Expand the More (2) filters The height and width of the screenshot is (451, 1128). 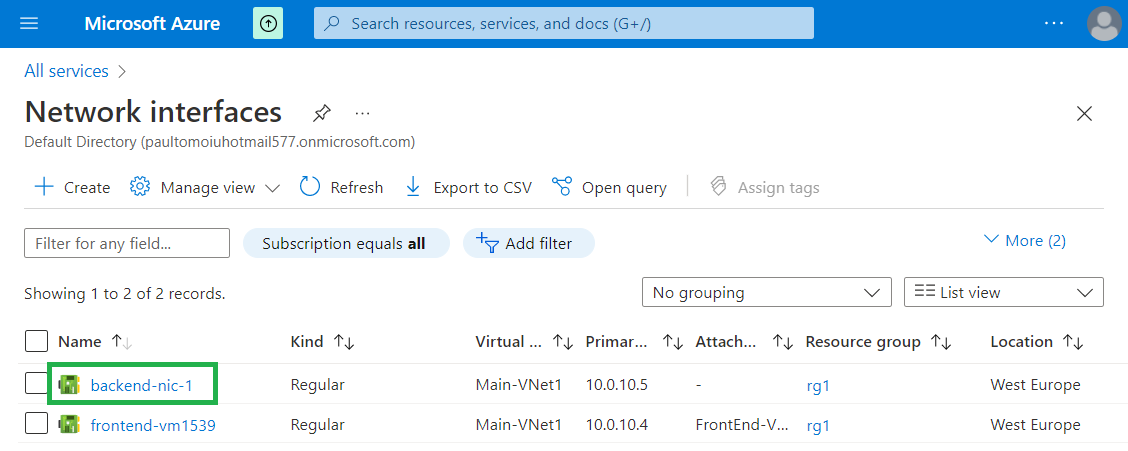click(x=1024, y=240)
